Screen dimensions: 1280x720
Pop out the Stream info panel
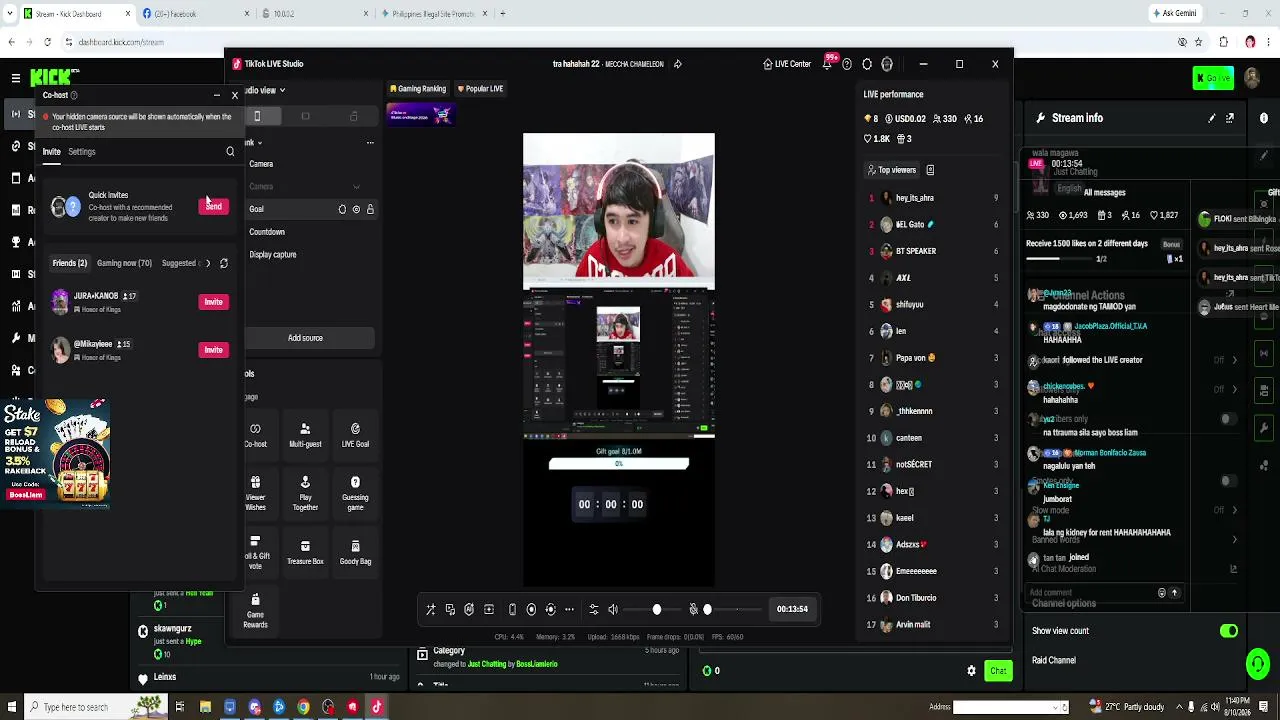point(1230,118)
